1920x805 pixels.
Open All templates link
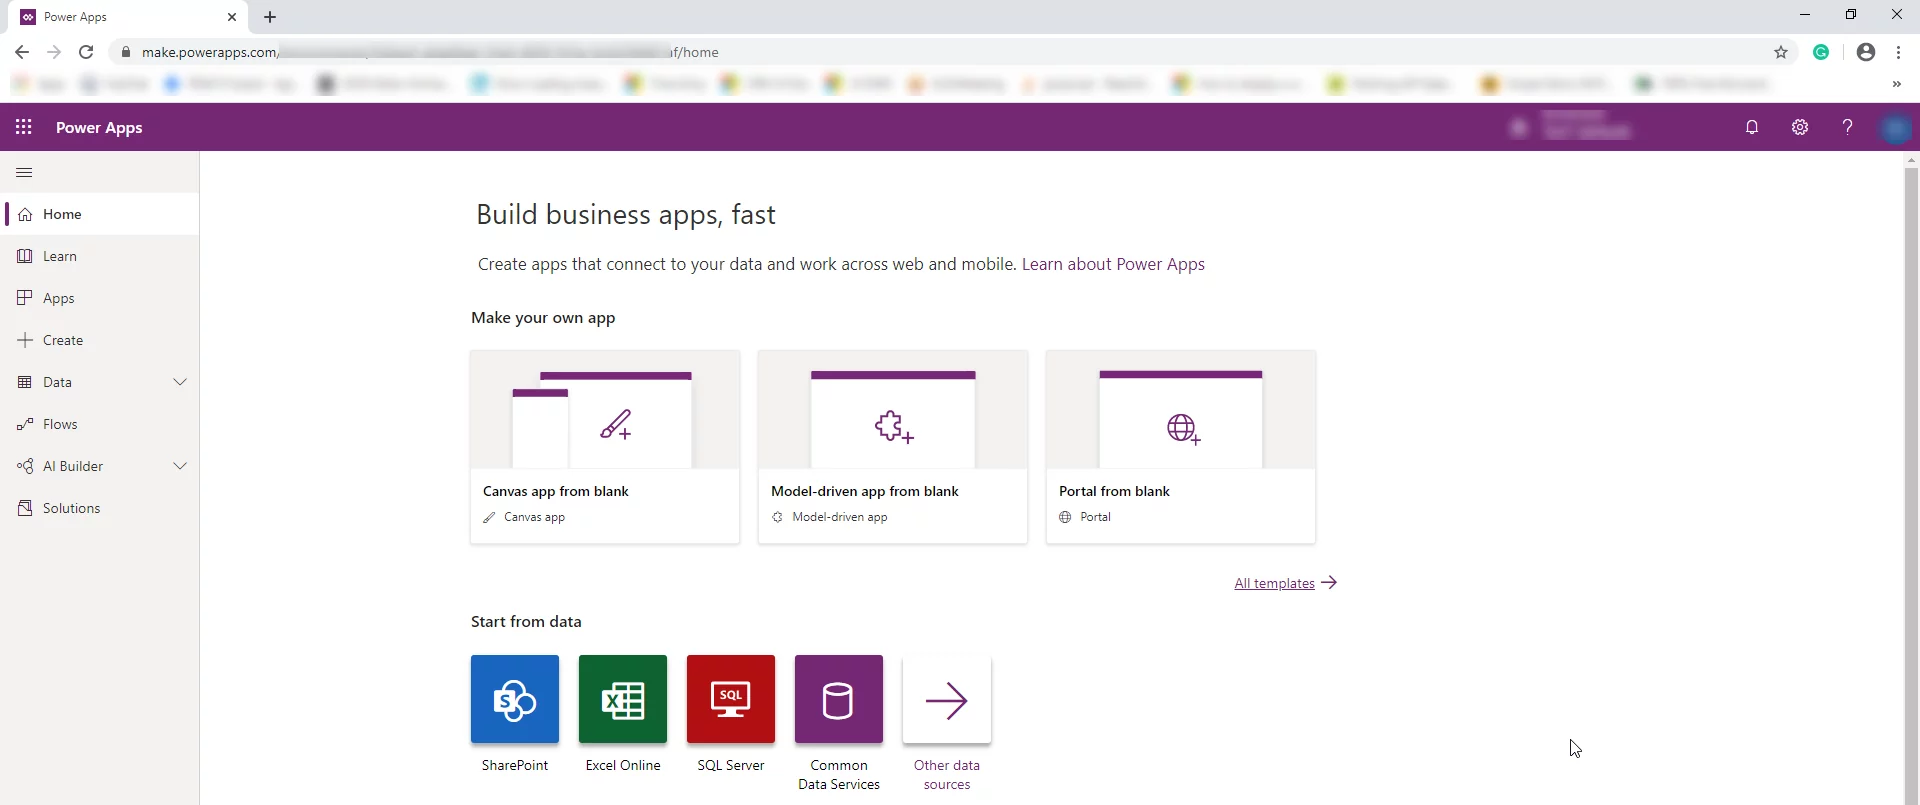[x=1274, y=583]
